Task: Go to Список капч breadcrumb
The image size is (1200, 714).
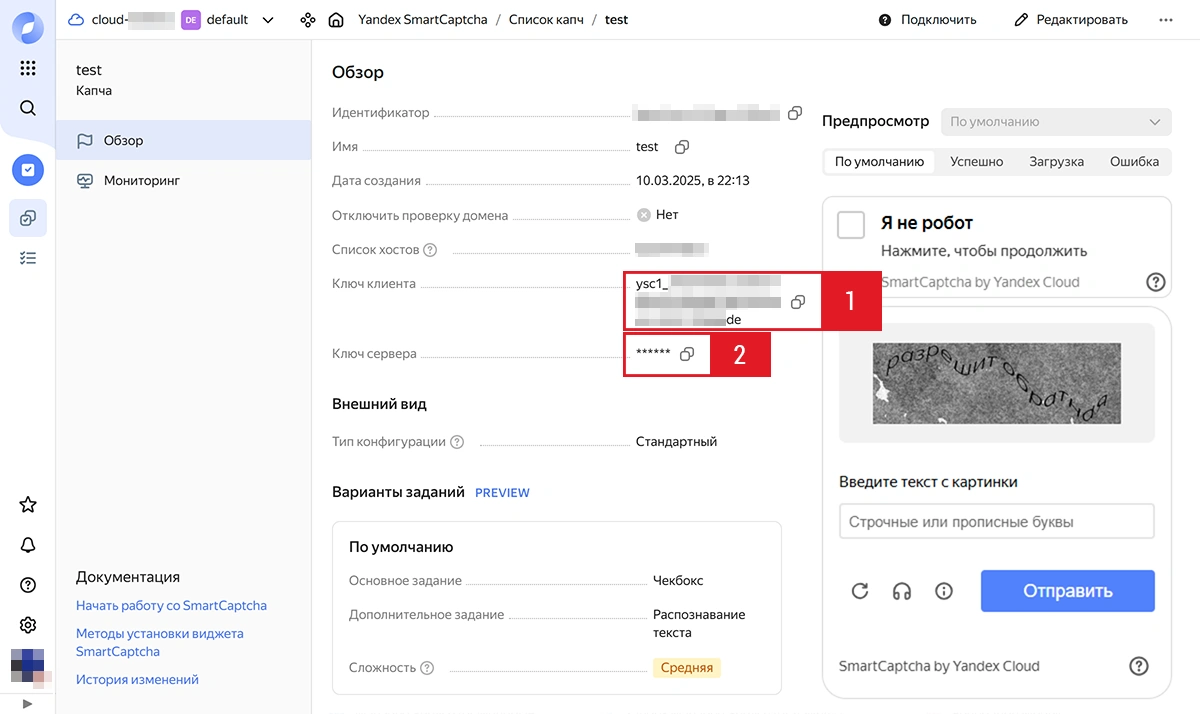Action: [548, 20]
